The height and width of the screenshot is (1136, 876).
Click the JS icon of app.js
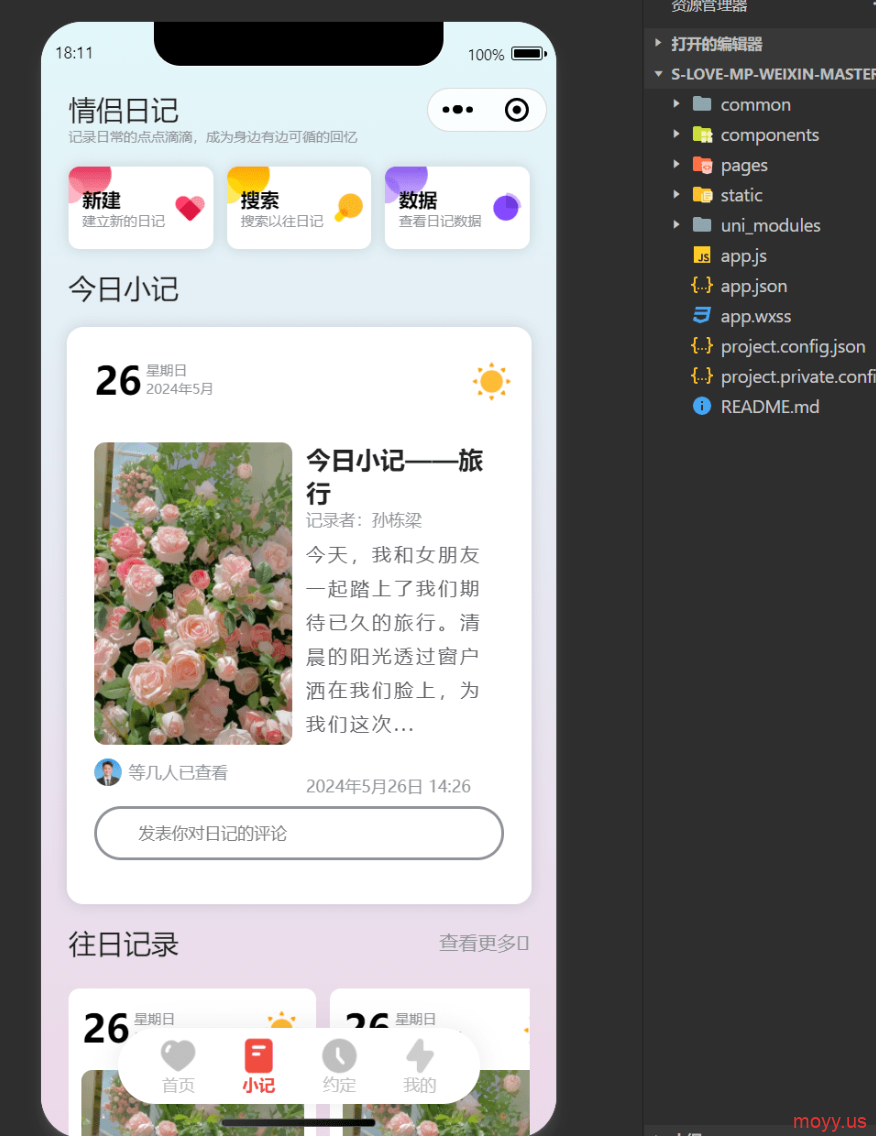pyautogui.click(x=702, y=256)
